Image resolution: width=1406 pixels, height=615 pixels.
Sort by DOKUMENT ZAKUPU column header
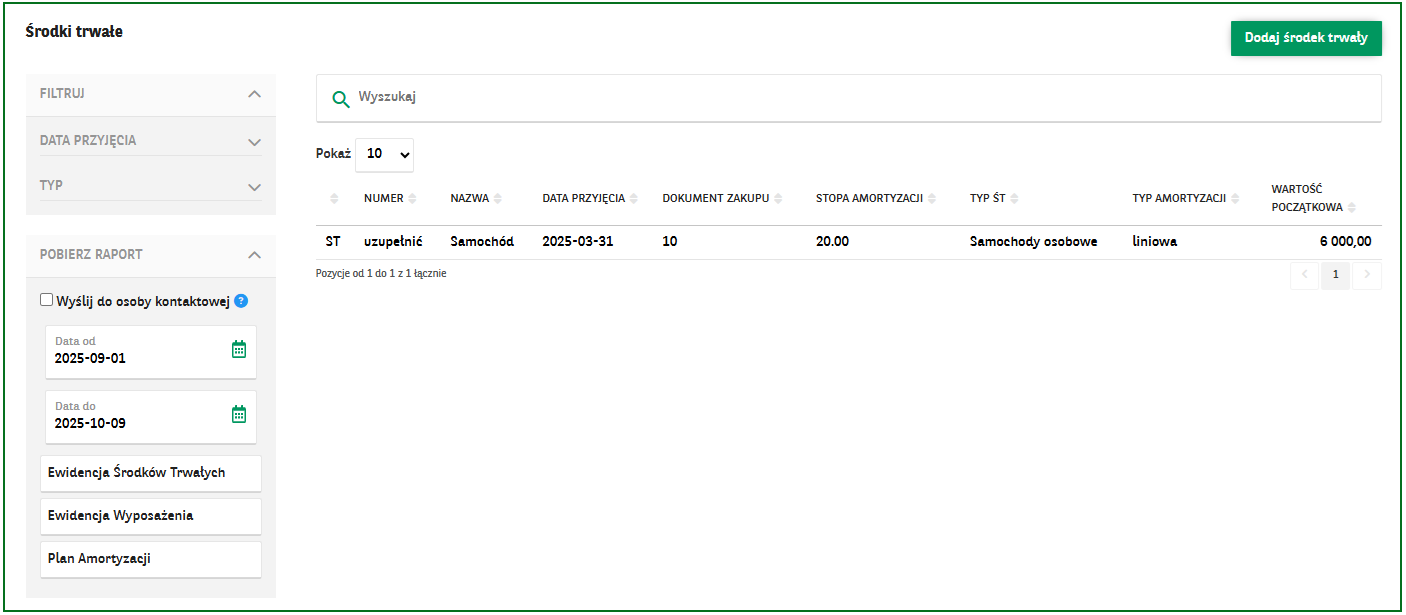pyautogui.click(x=722, y=198)
